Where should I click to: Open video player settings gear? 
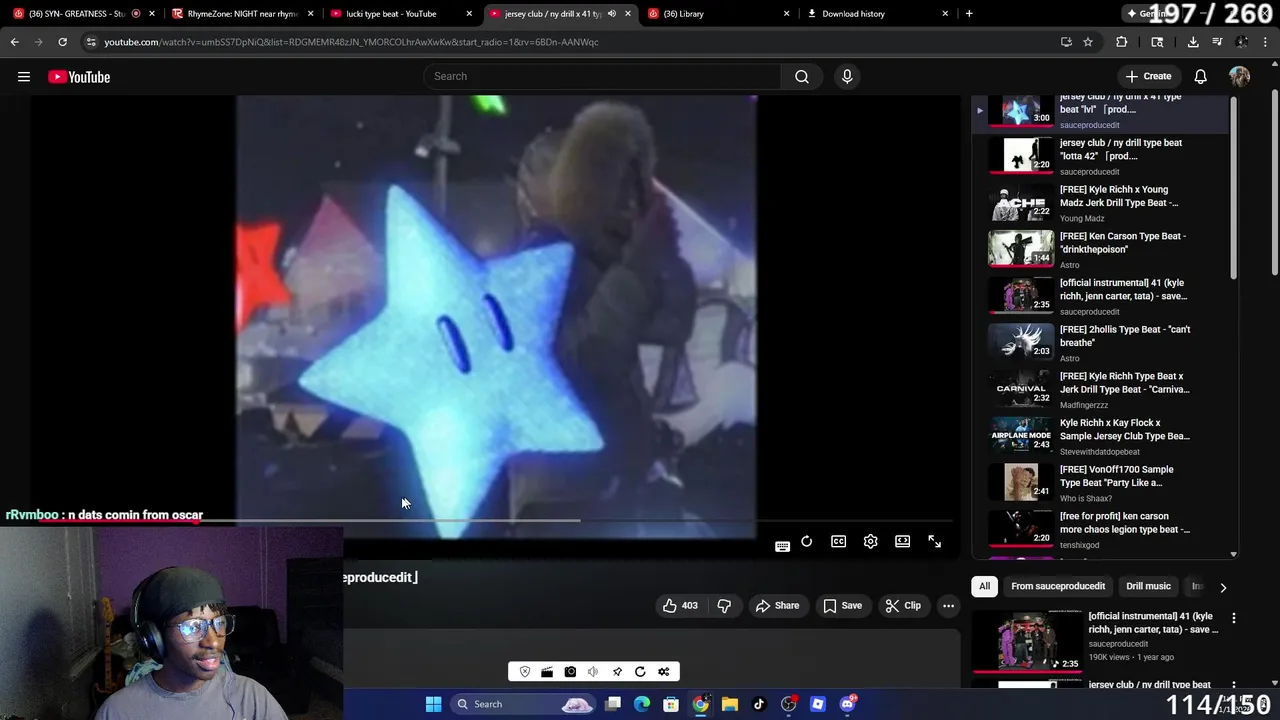(870, 541)
